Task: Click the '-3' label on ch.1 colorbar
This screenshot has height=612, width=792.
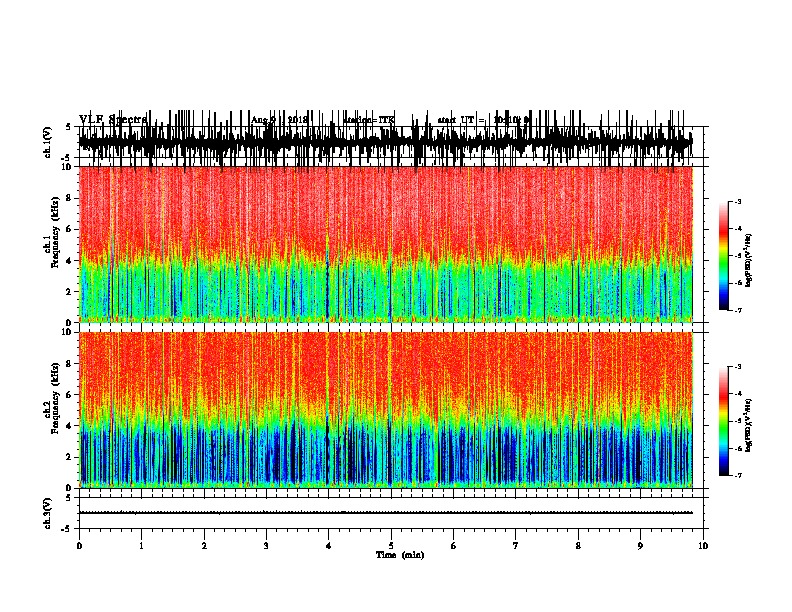Action: [737, 202]
